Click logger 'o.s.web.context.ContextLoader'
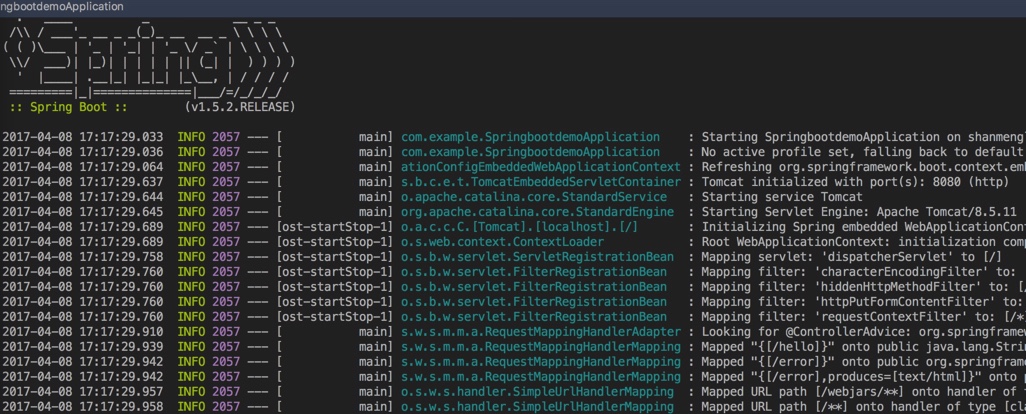The height and width of the screenshot is (414, 1026). point(502,242)
